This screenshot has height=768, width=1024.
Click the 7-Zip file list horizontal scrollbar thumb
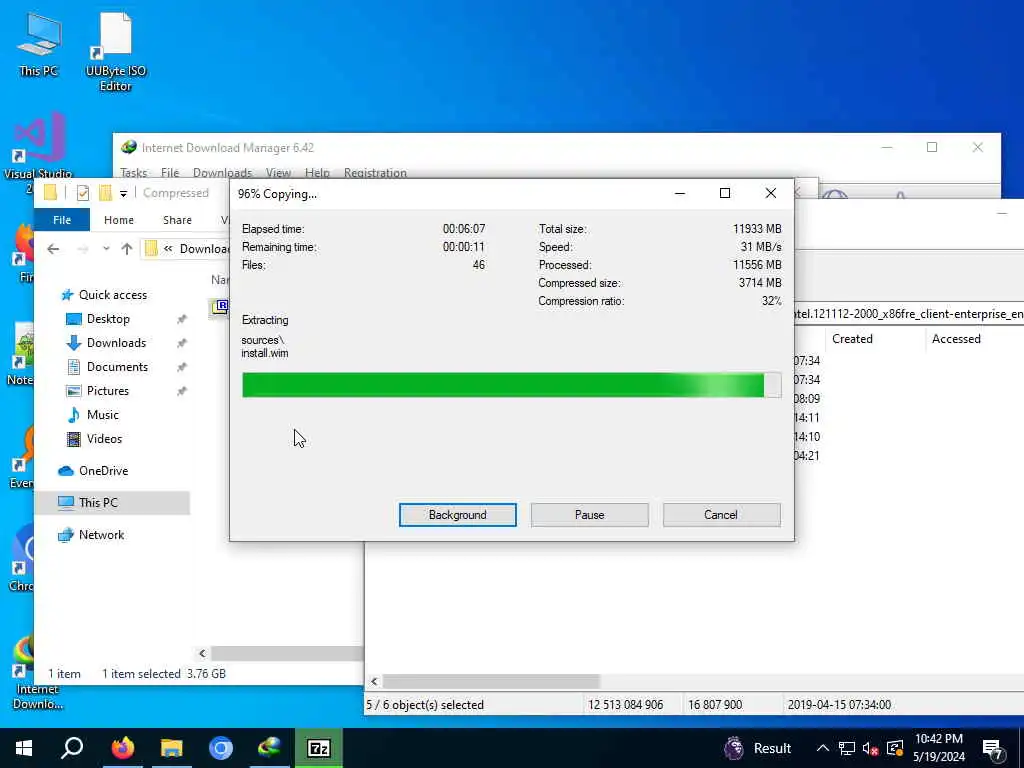tap(490, 682)
